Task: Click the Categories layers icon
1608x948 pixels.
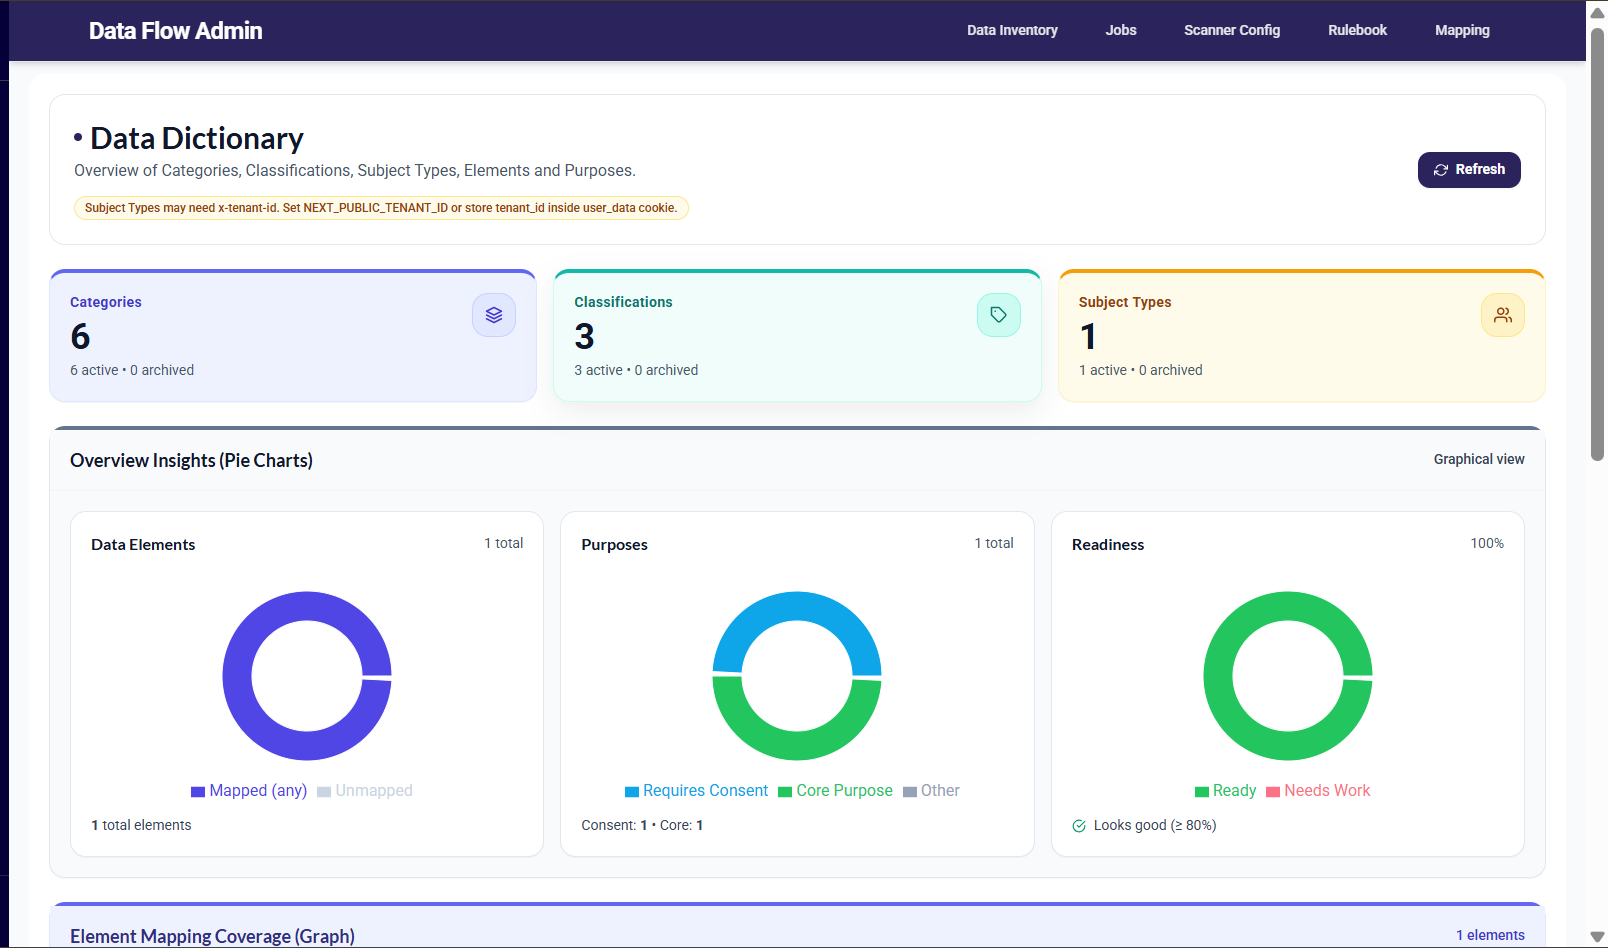Action: pos(494,315)
